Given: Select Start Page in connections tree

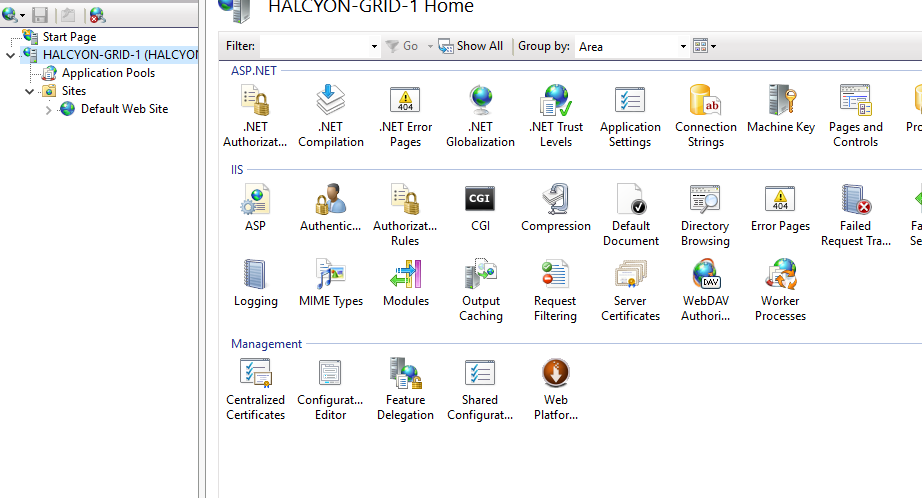Looking at the screenshot, I should [x=69, y=36].
